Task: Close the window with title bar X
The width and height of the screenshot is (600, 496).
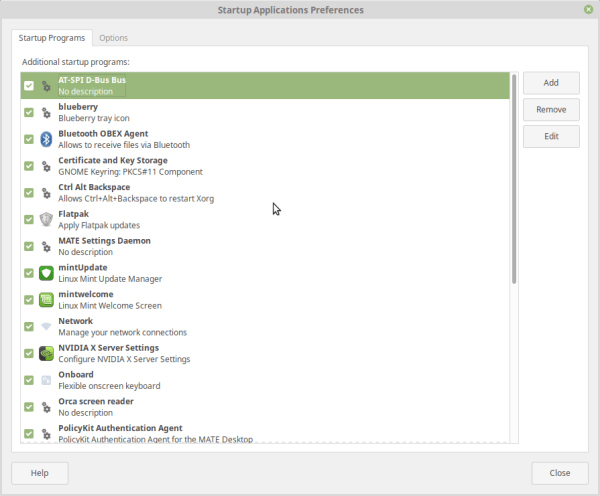Action: click(x=589, y=10)
